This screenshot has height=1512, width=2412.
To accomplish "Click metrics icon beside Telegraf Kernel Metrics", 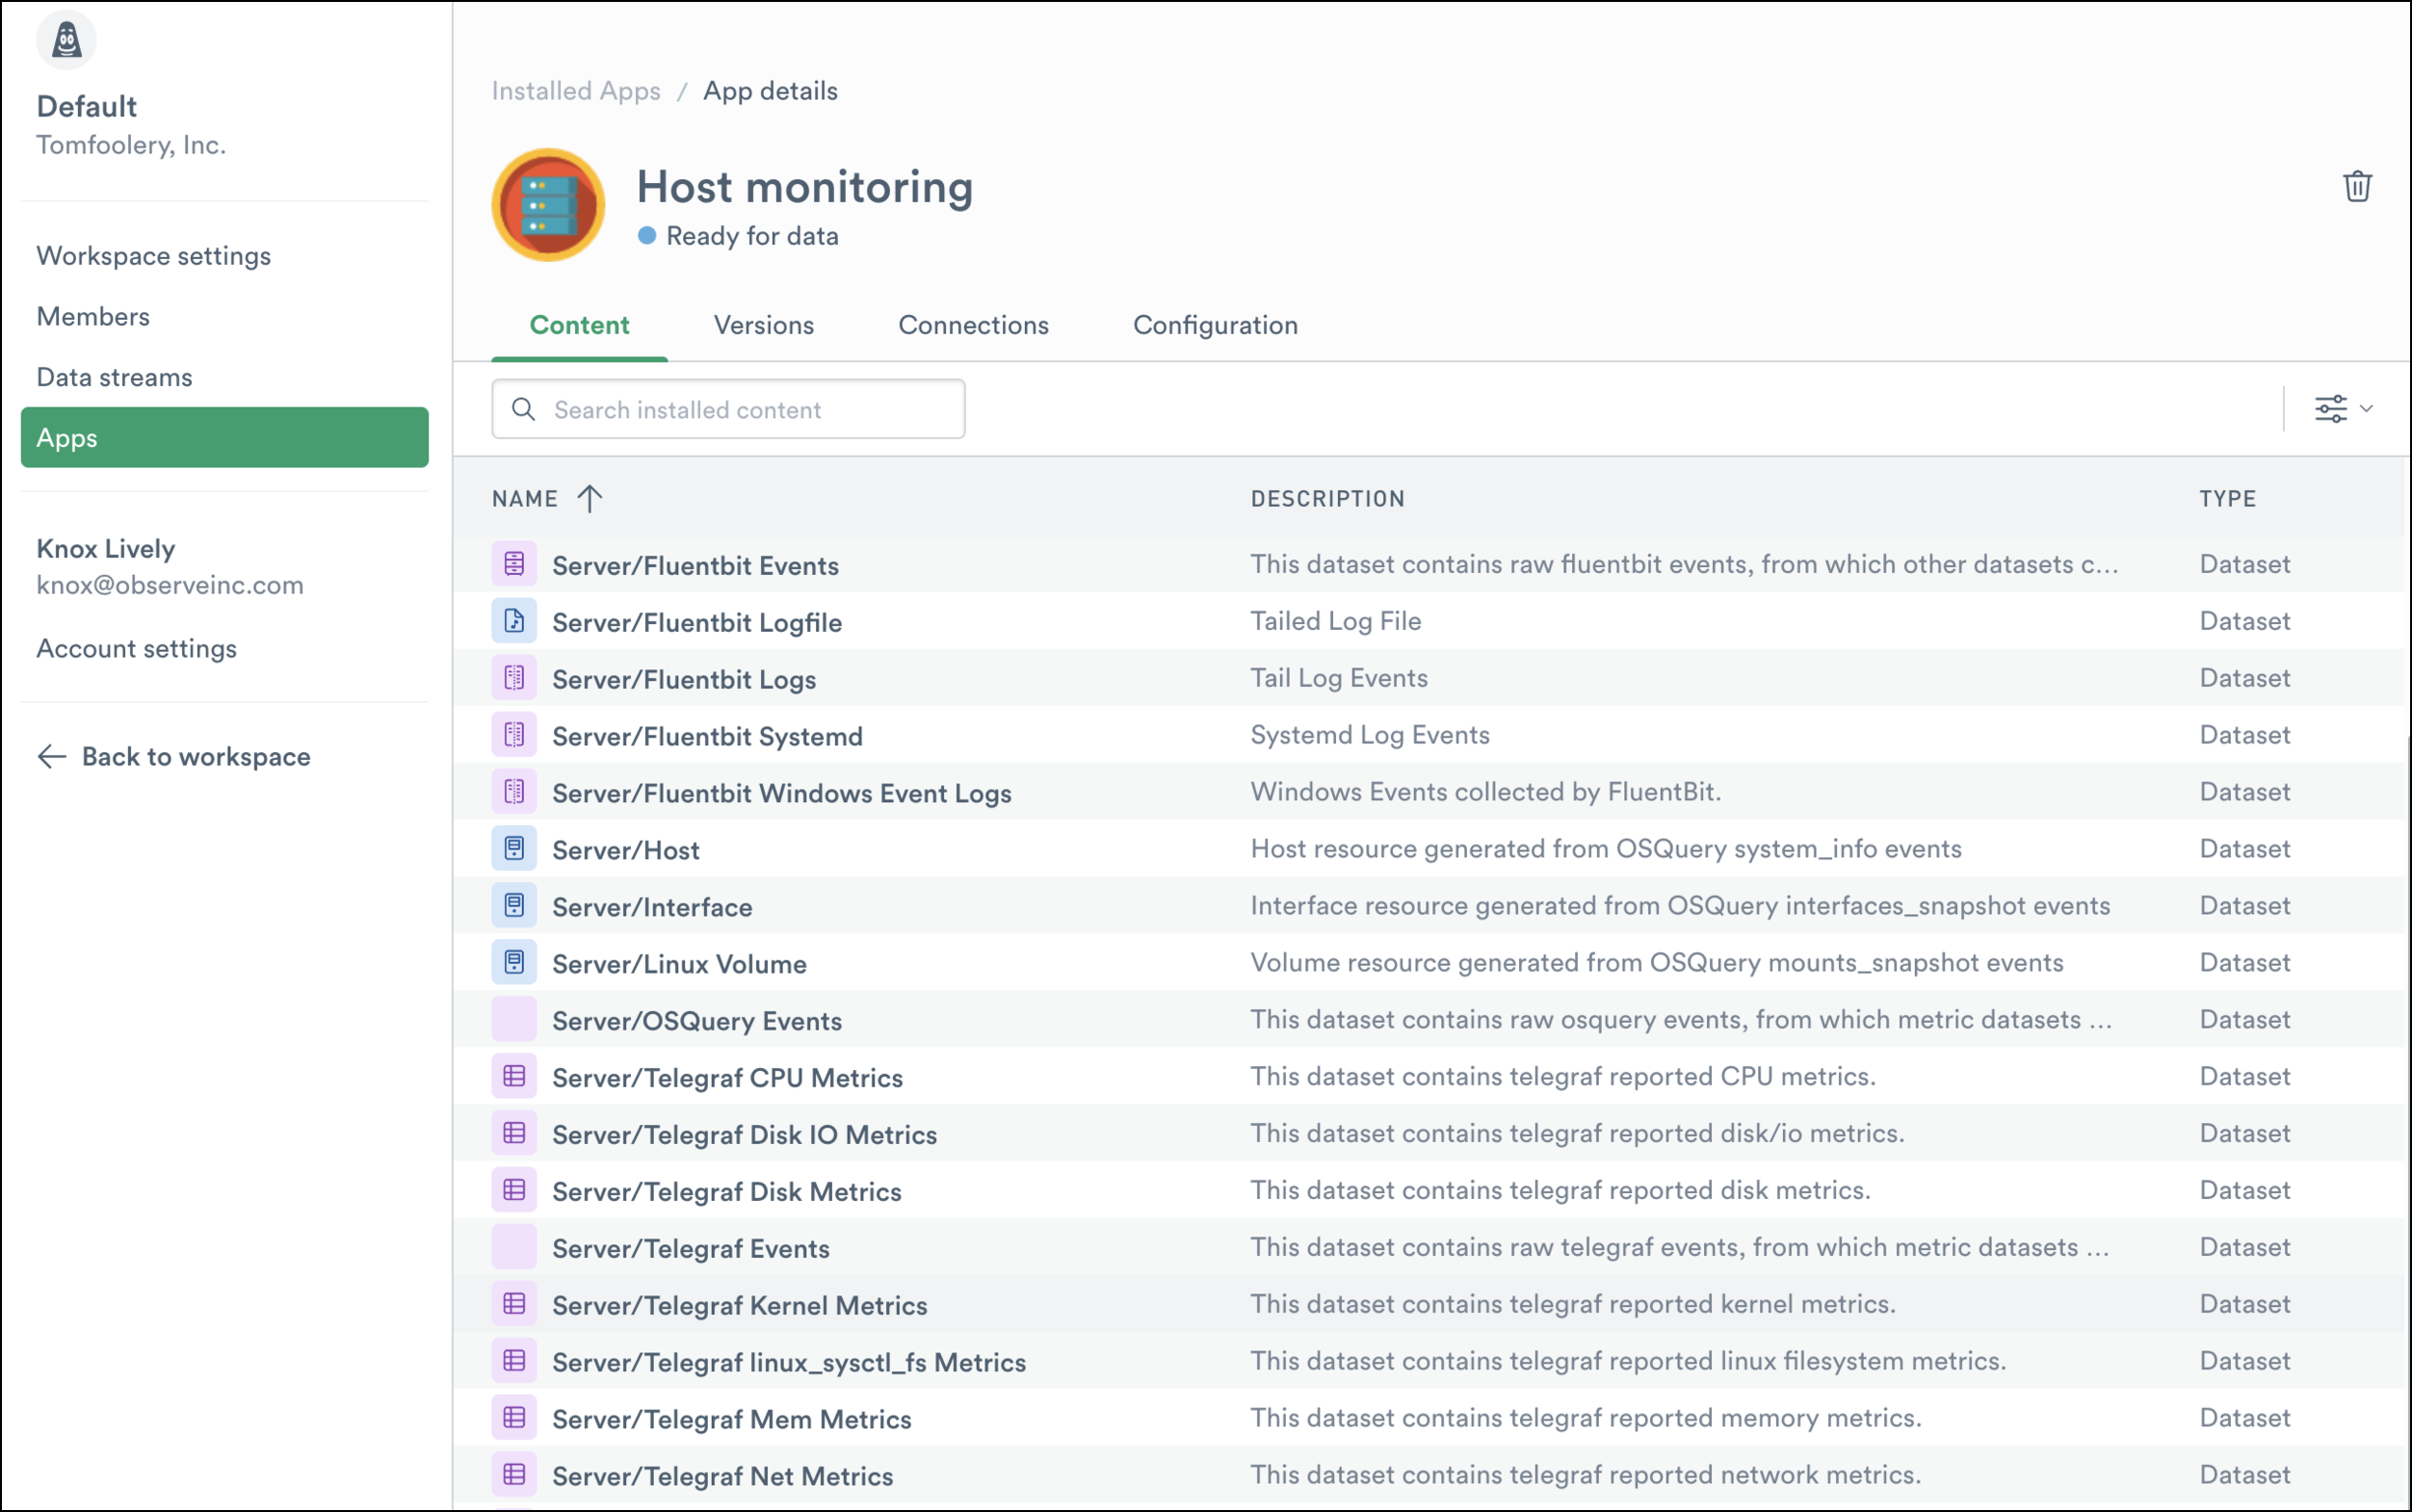I will pyautogui.click(x=514, y=1305).
